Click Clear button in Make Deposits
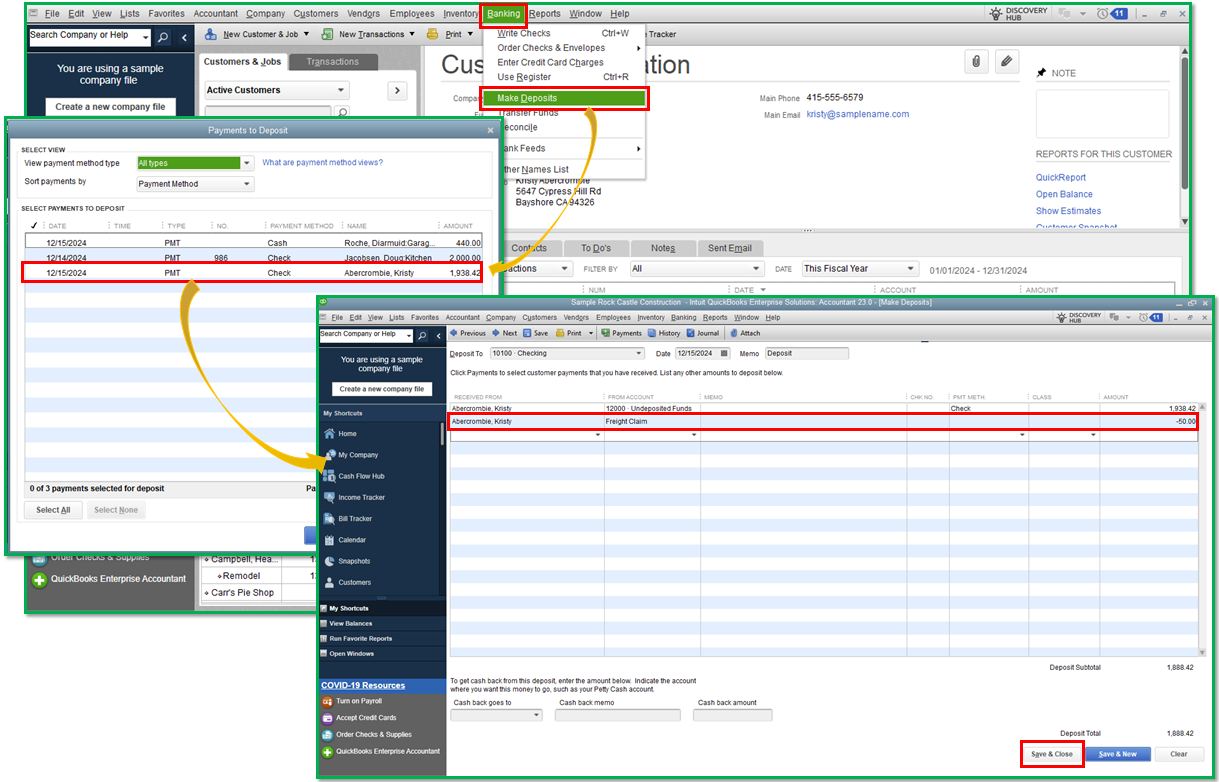 point(1179,754)
